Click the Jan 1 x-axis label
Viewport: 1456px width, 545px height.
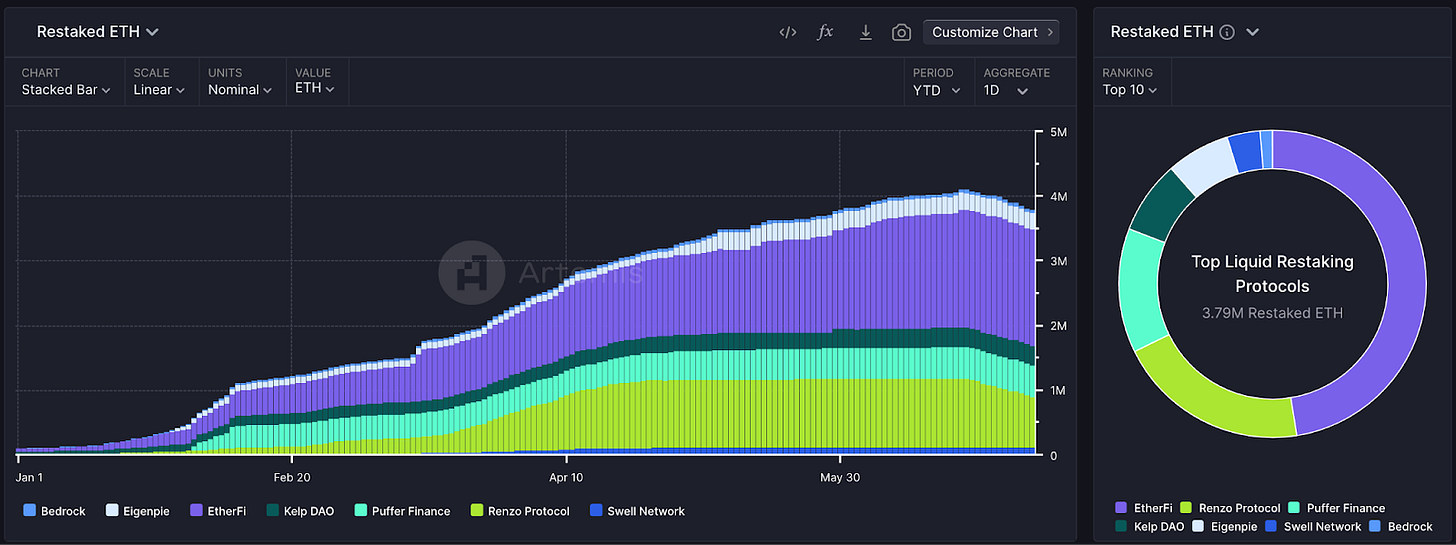30,478
